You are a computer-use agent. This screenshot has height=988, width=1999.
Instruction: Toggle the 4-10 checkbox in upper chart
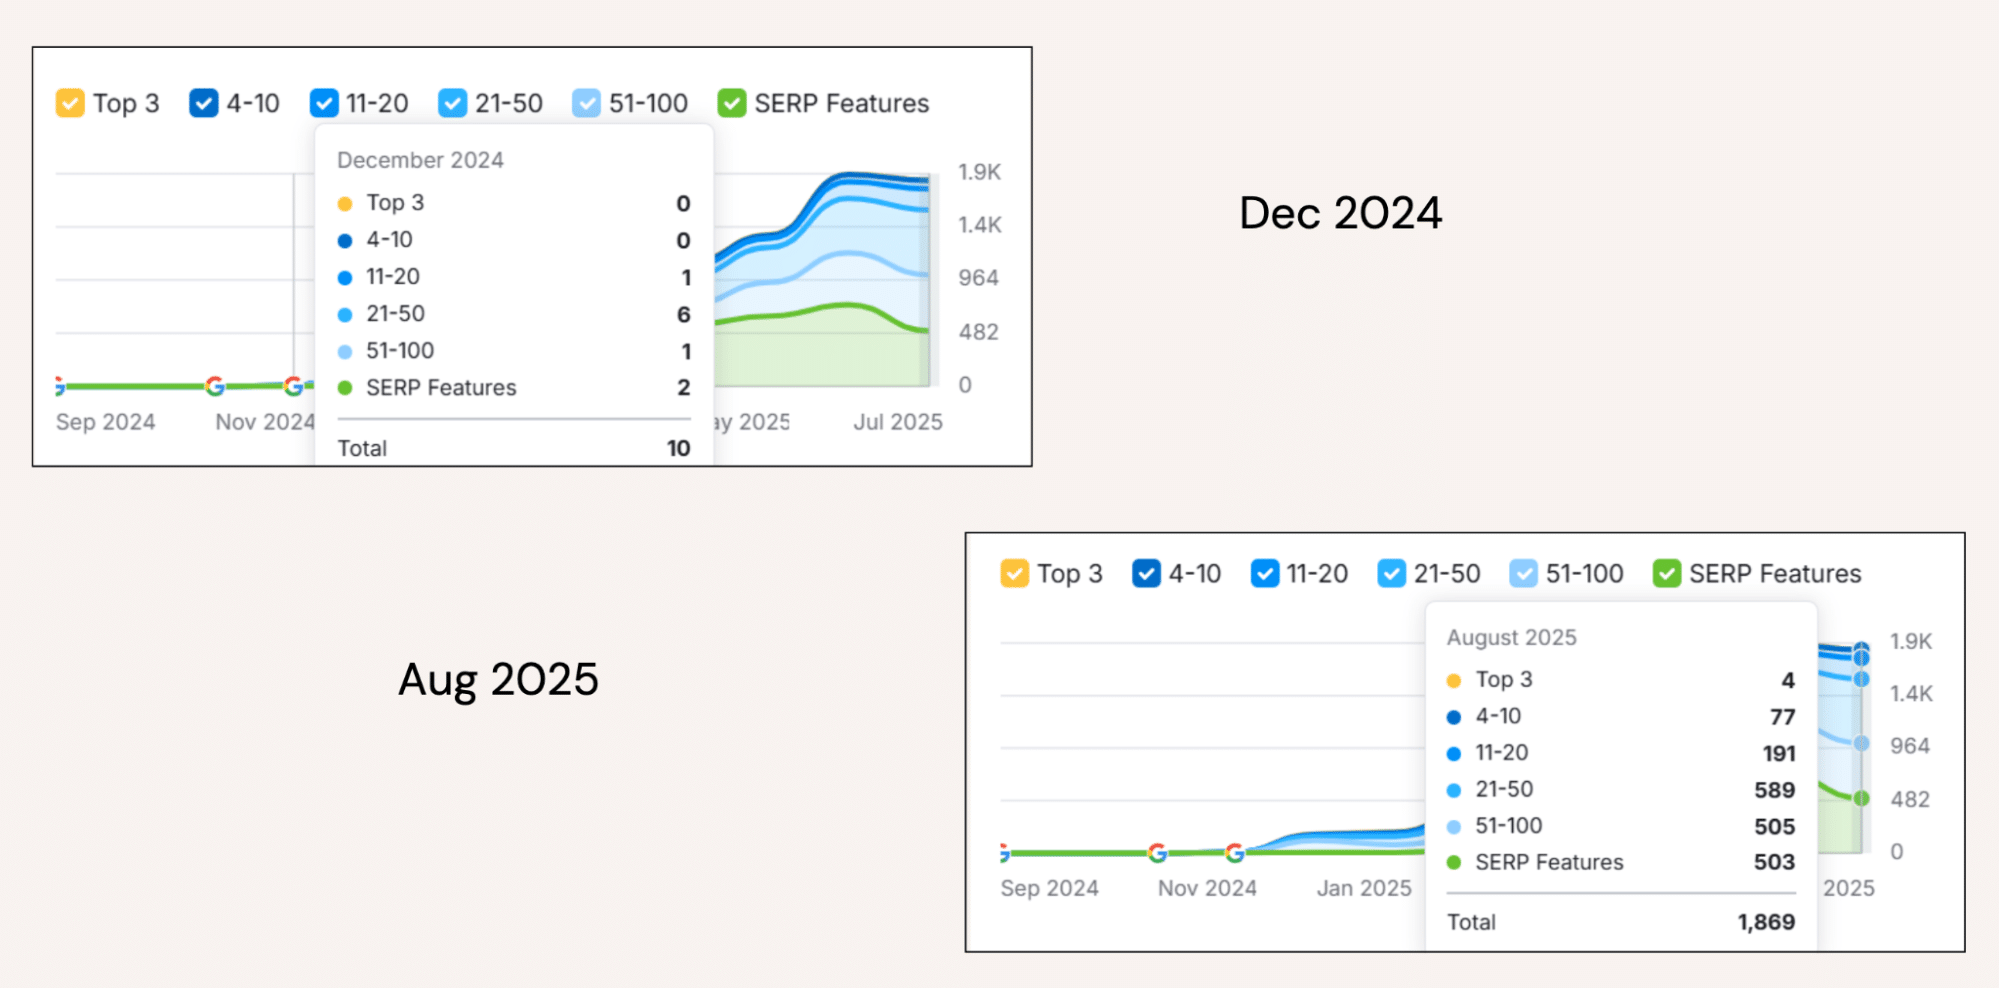tap(203, 103)
